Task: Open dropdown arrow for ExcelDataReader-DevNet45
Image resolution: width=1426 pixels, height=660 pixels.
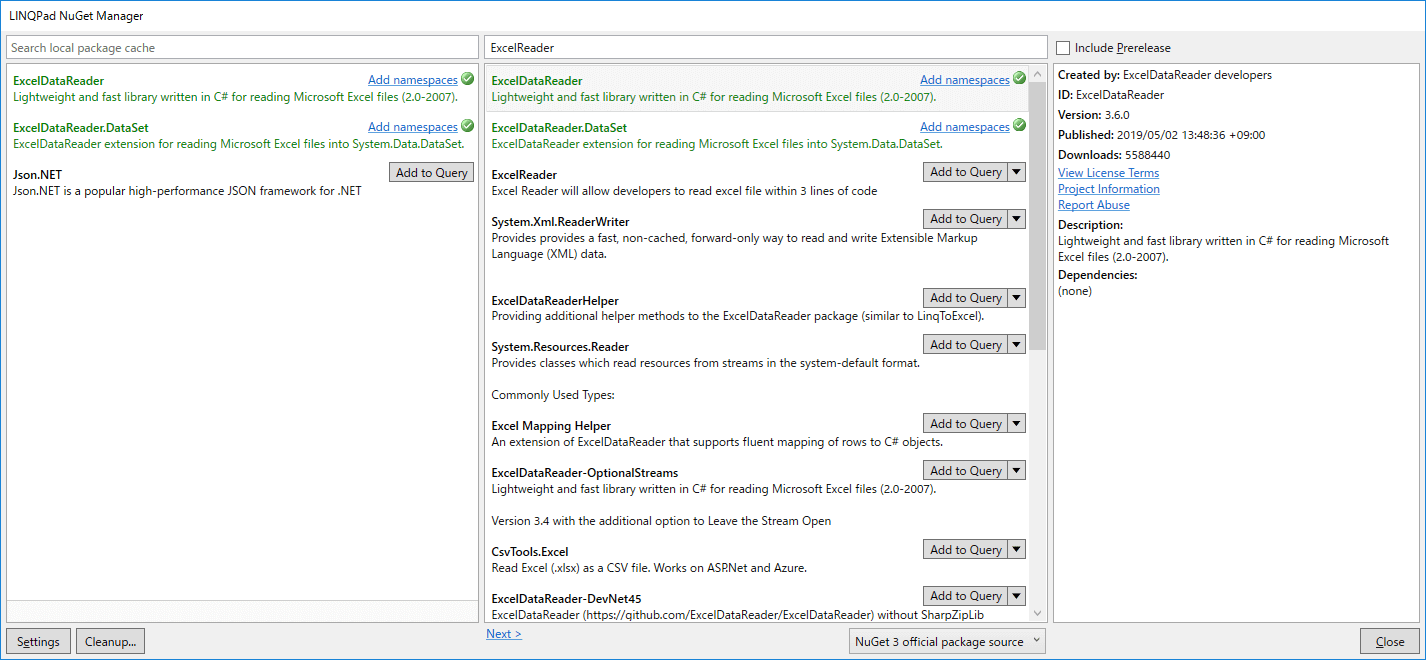Action: 1017,596
